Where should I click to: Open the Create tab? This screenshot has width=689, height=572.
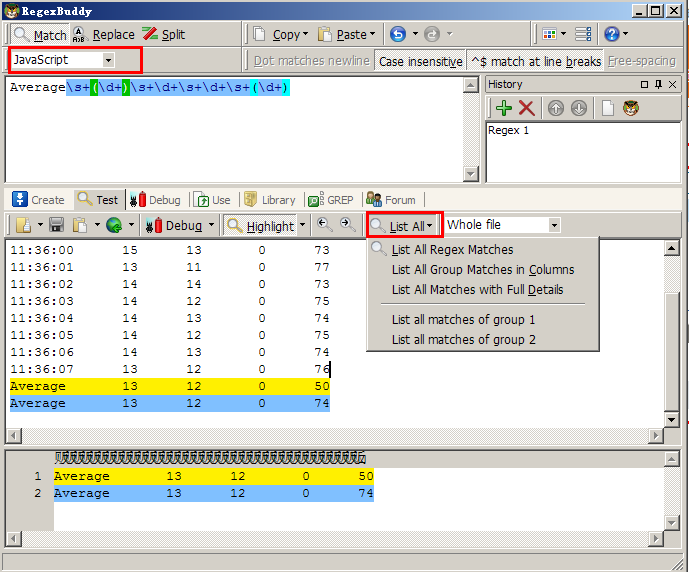tap(39, 200)
